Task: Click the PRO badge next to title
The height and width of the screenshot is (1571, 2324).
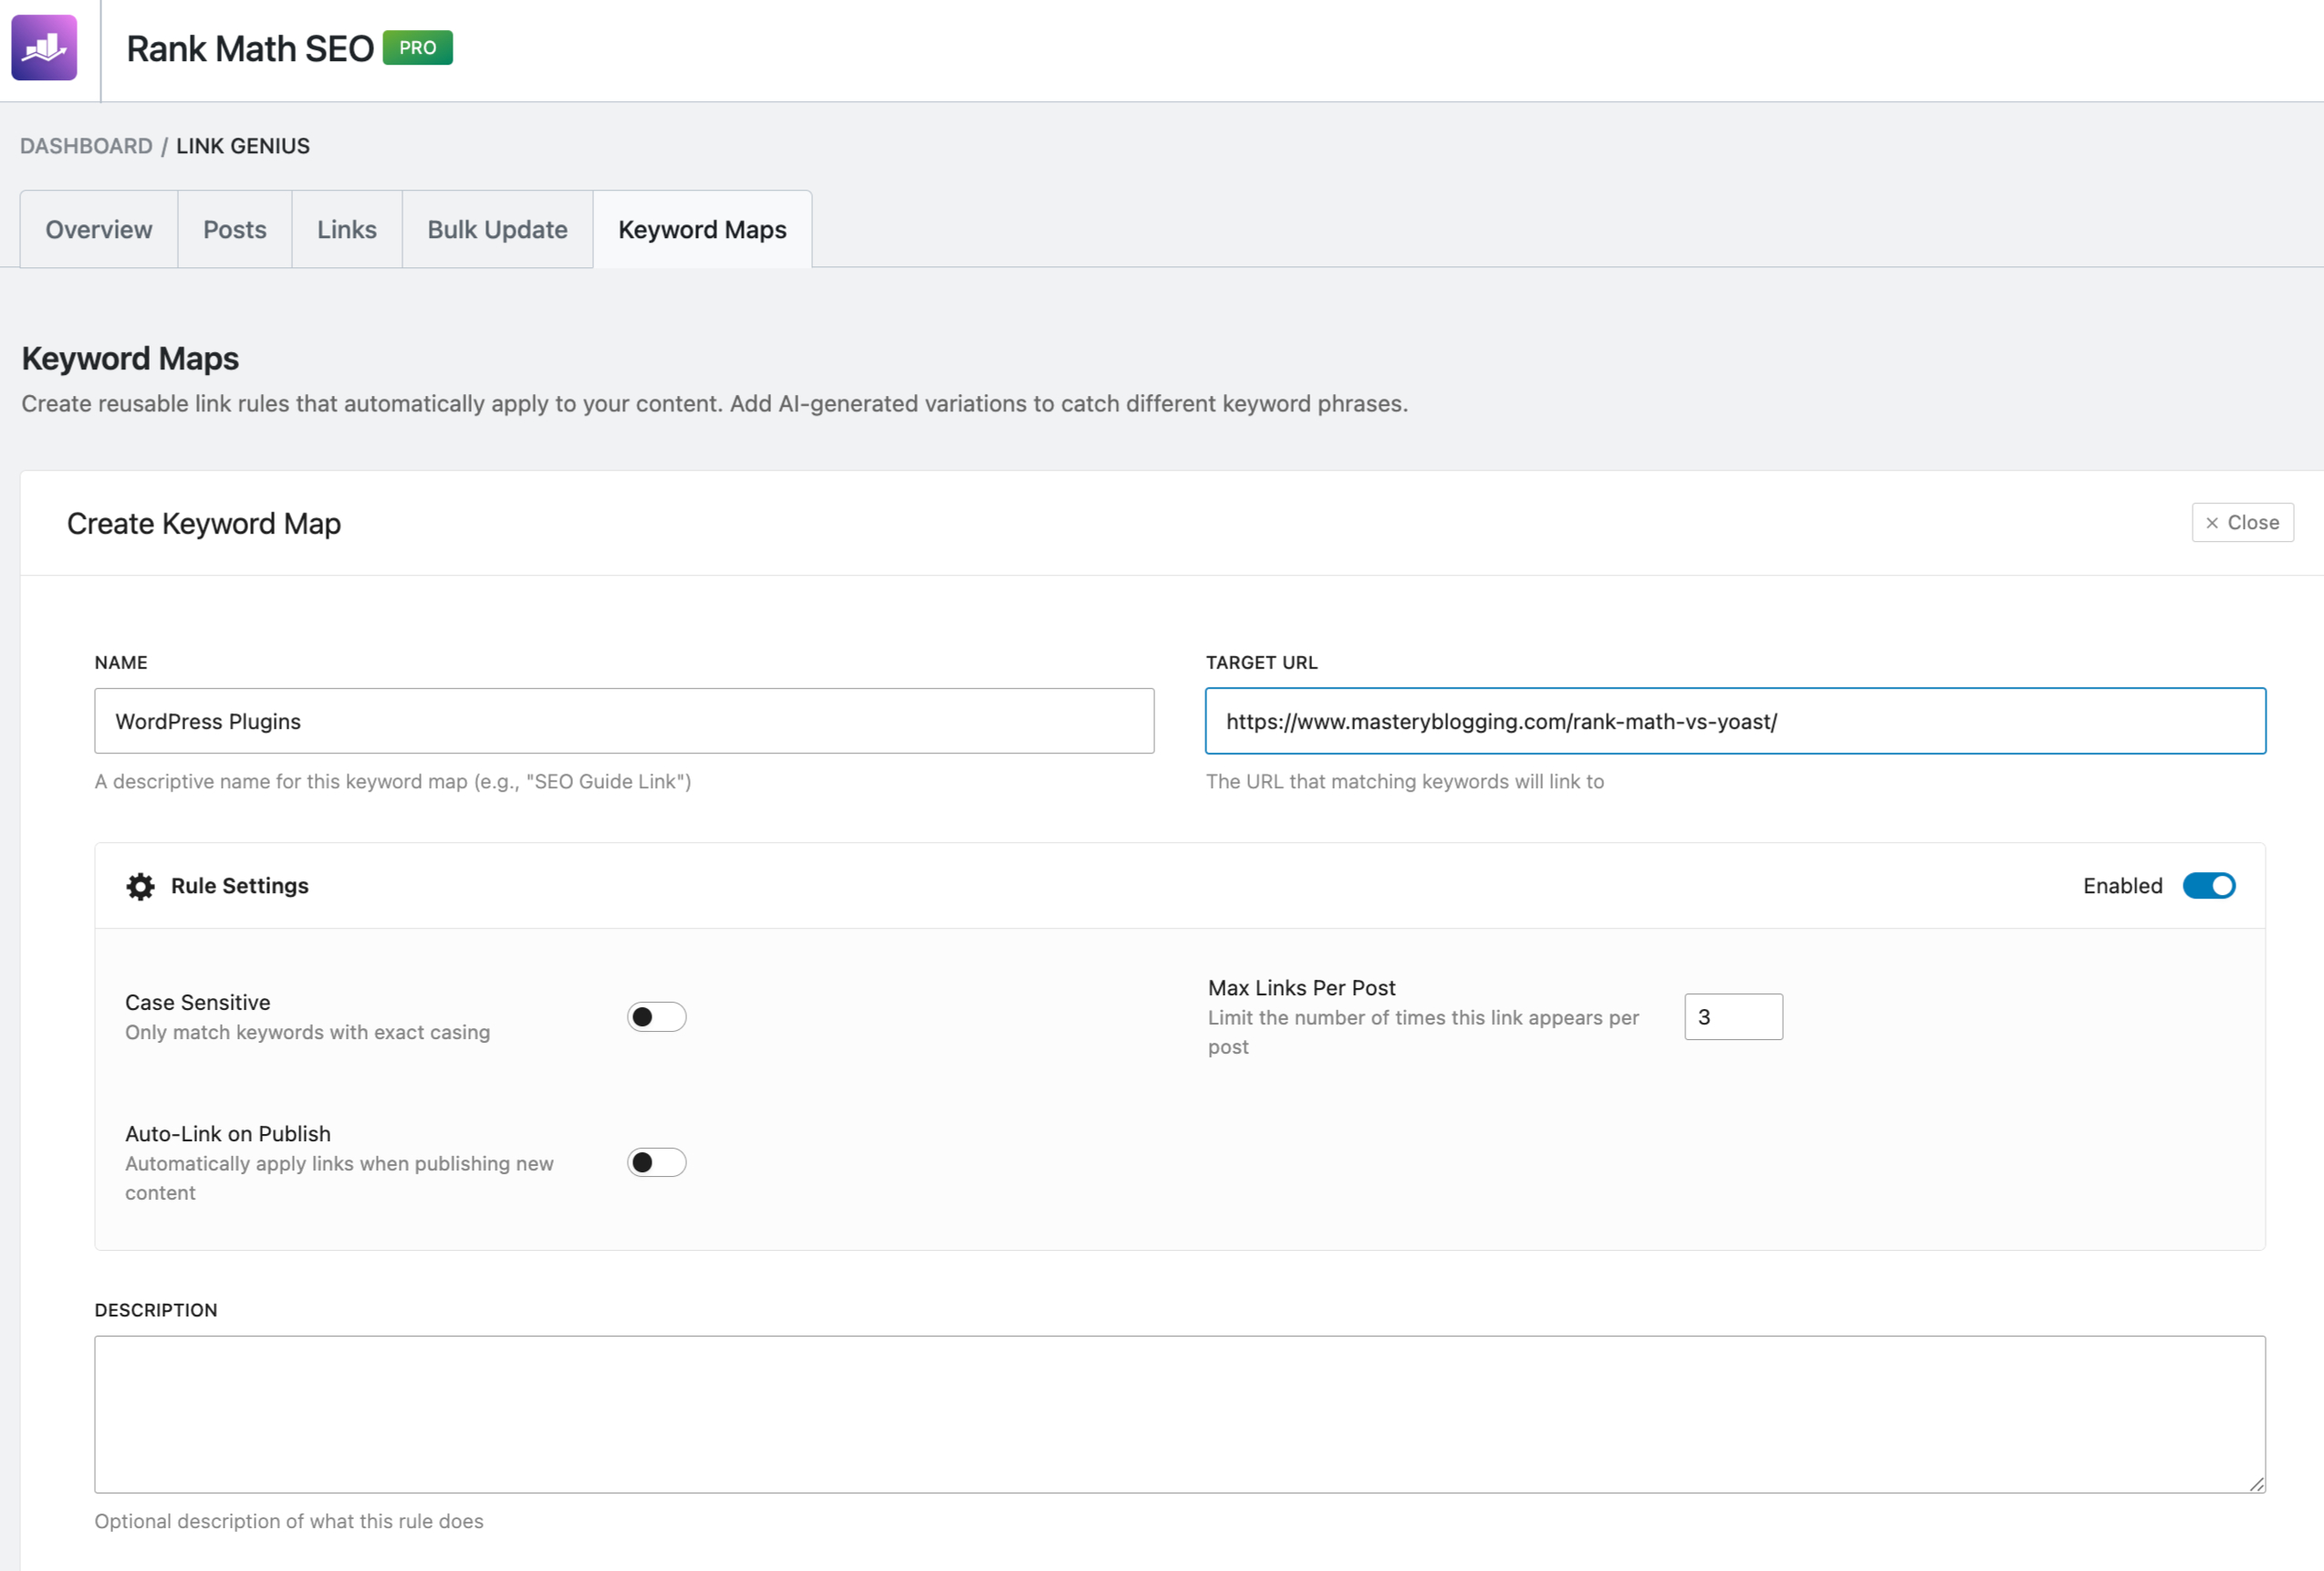Action: tap(417, 47)
